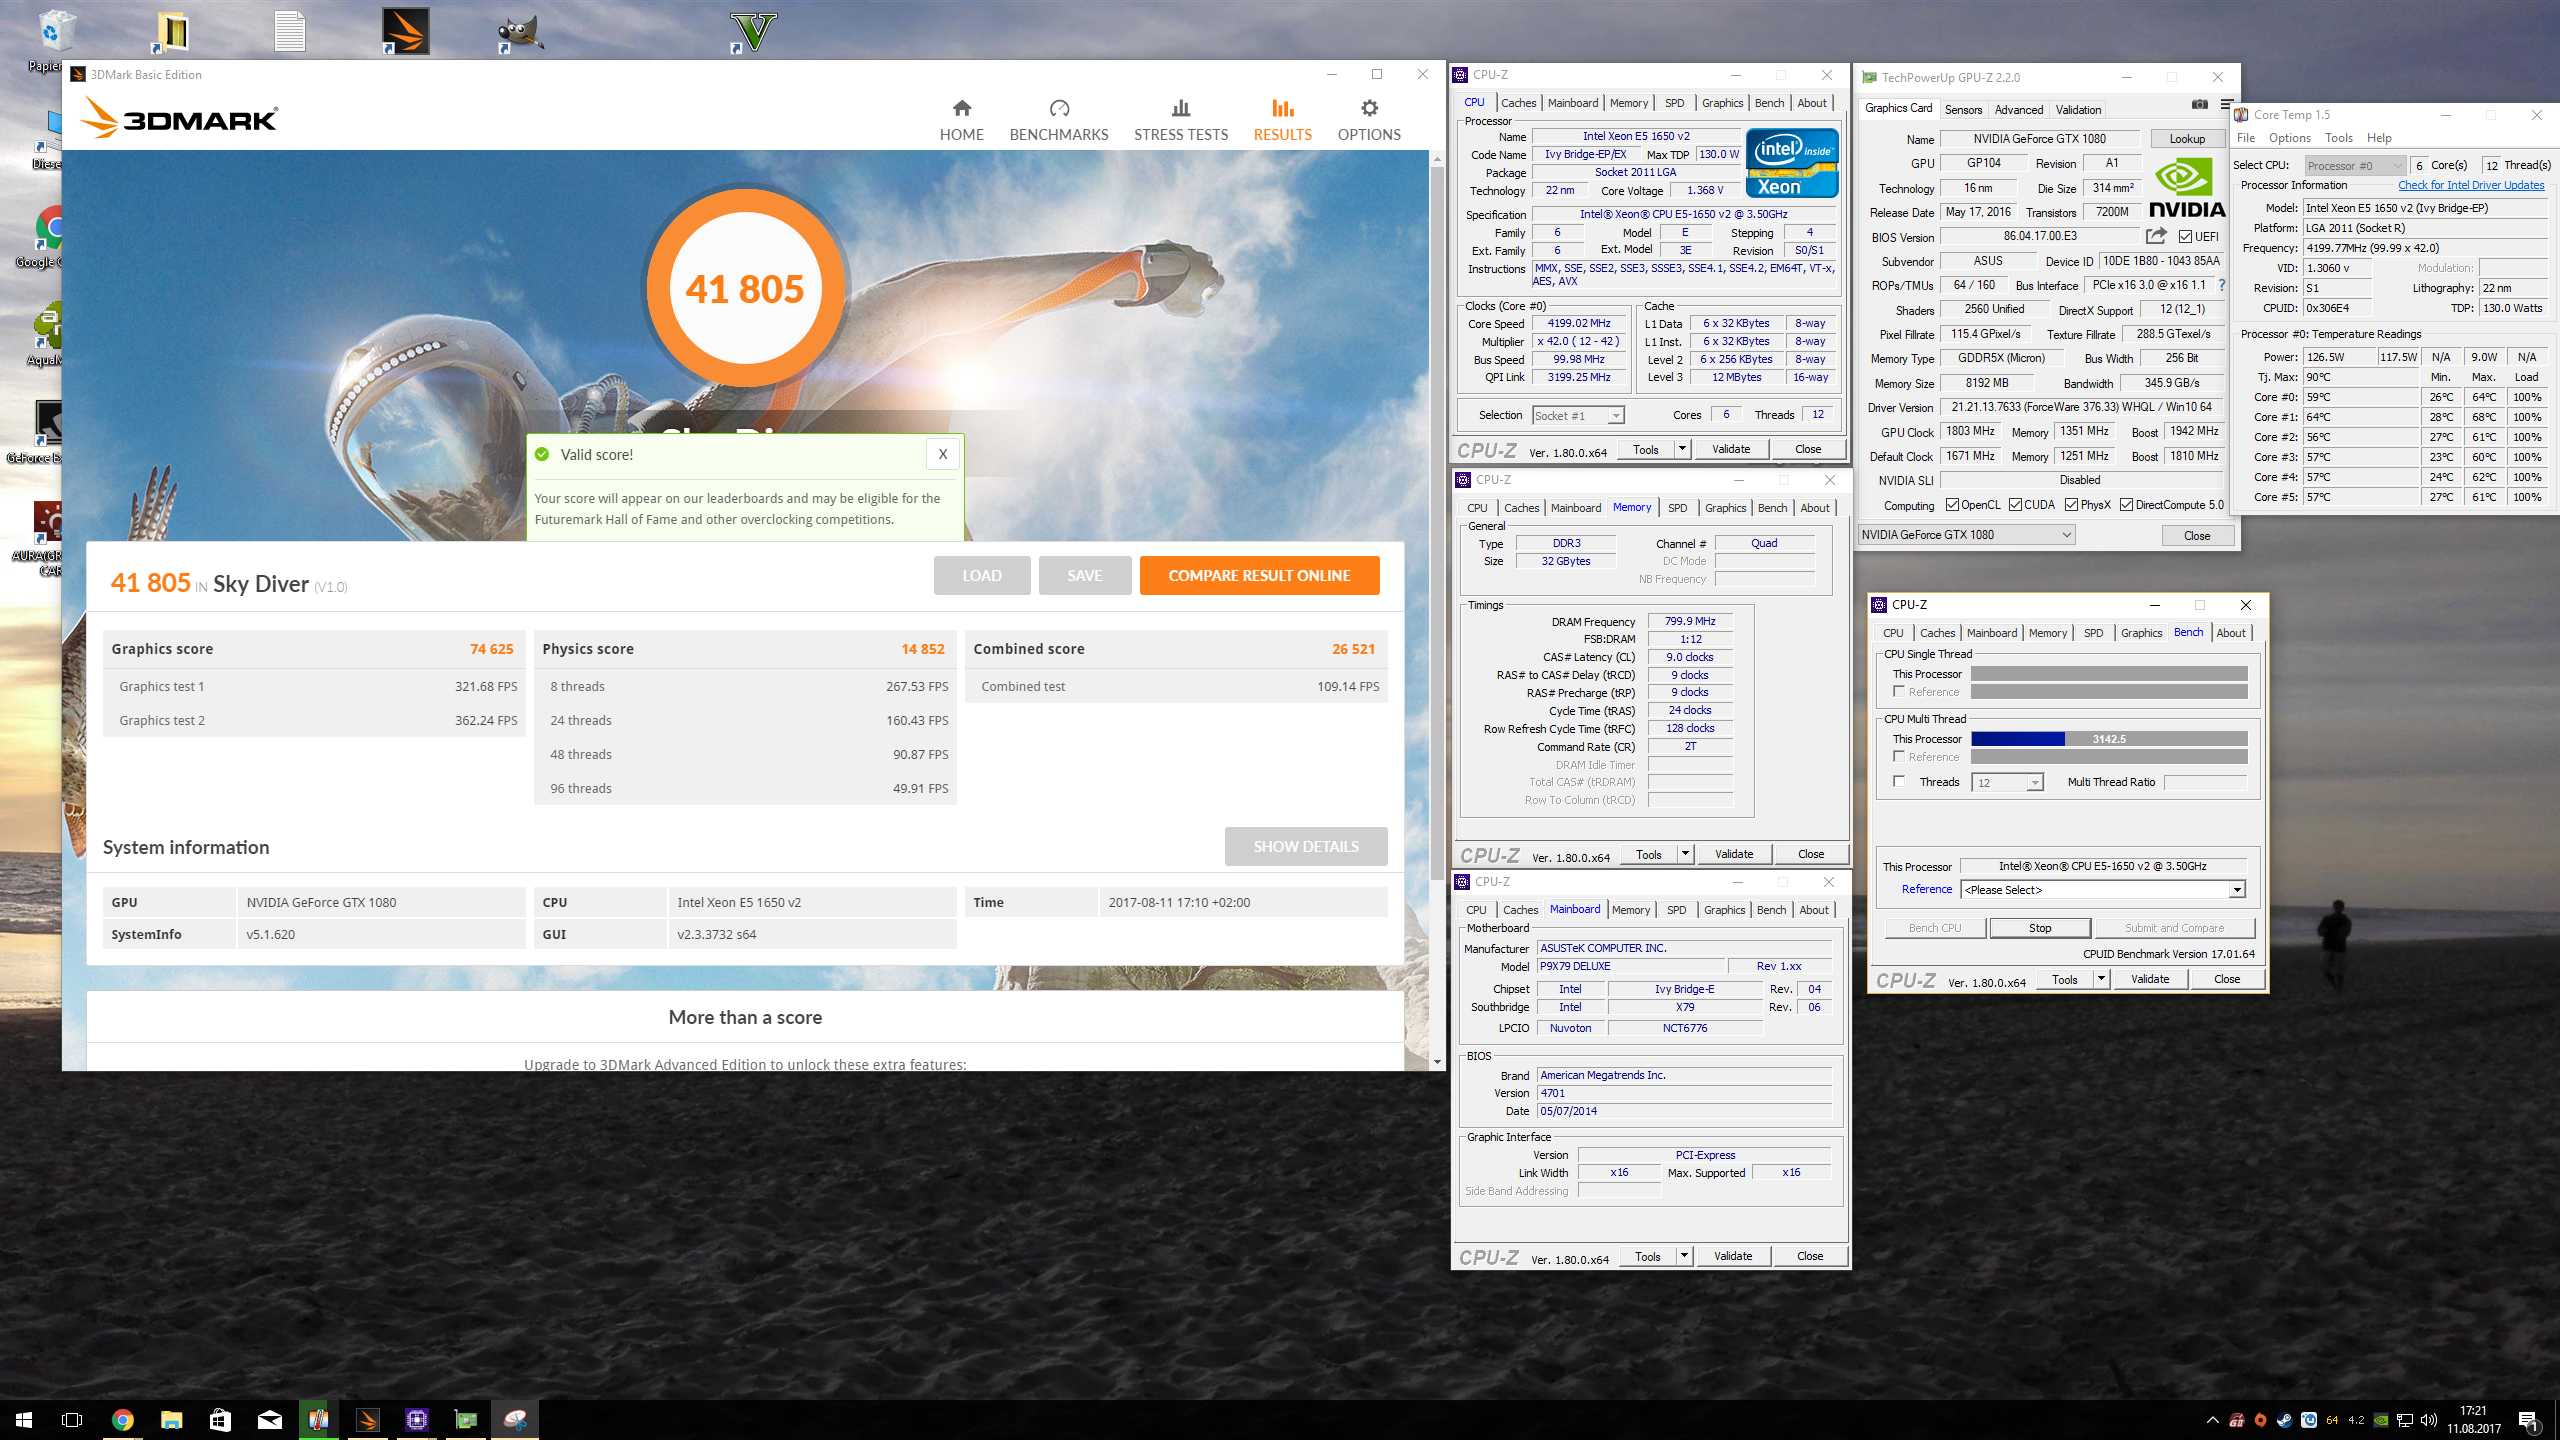Switch to the Advanced tab in GPU-Z

[x=2019, y=110]
